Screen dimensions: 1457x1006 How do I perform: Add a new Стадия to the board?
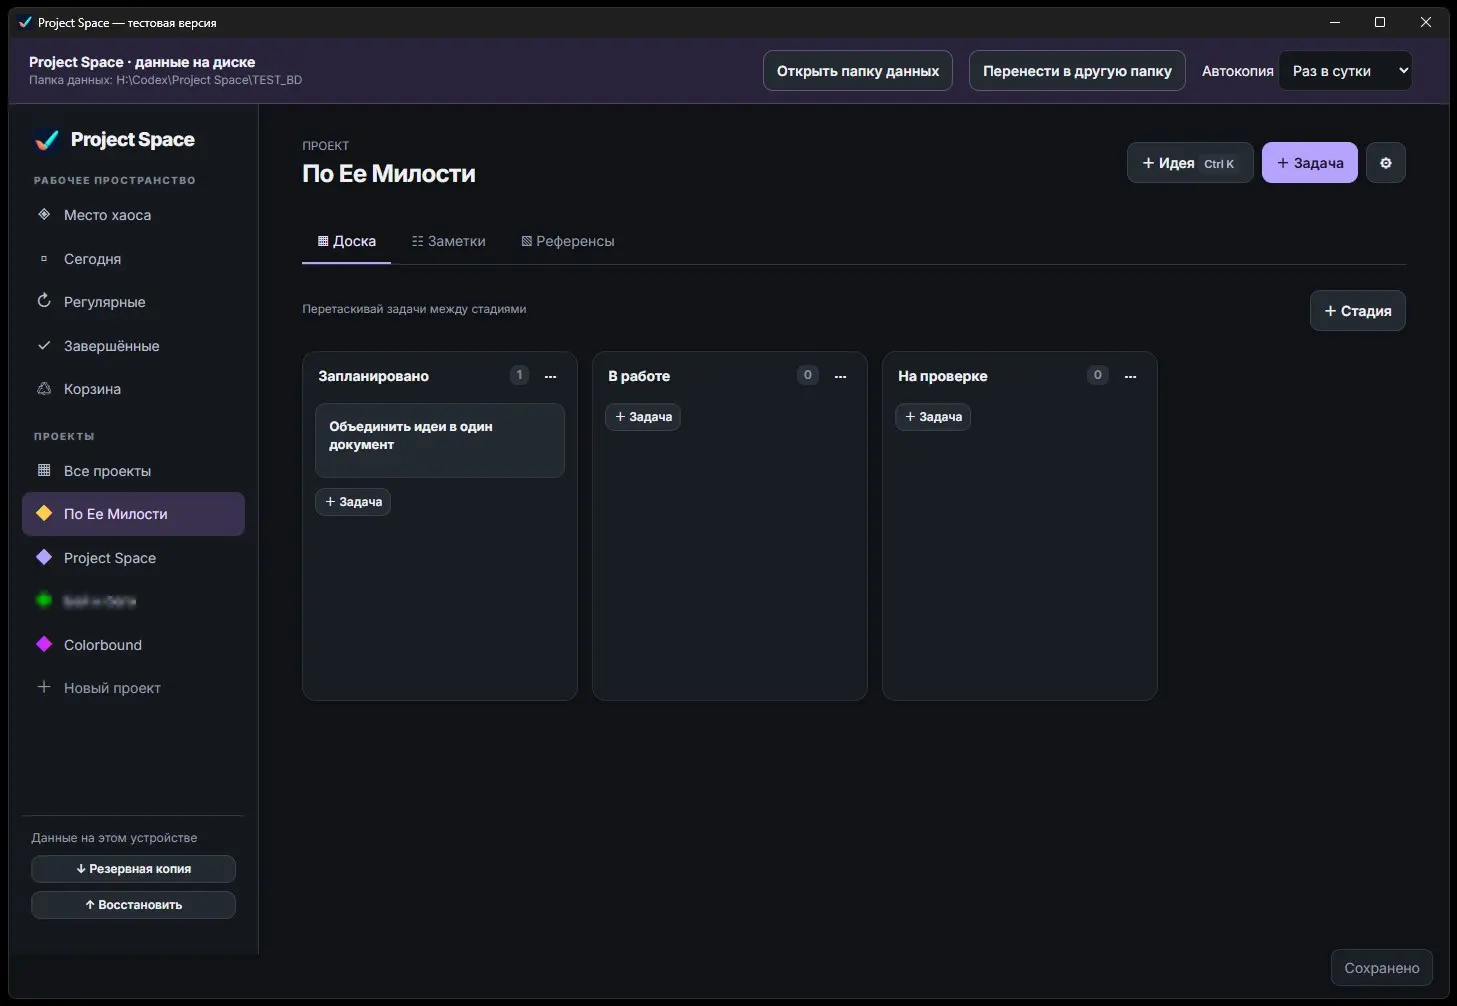click(1357, 311)
